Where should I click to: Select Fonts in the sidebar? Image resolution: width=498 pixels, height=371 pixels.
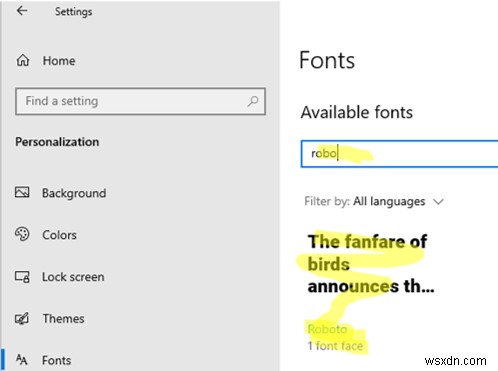coord(57,360)
